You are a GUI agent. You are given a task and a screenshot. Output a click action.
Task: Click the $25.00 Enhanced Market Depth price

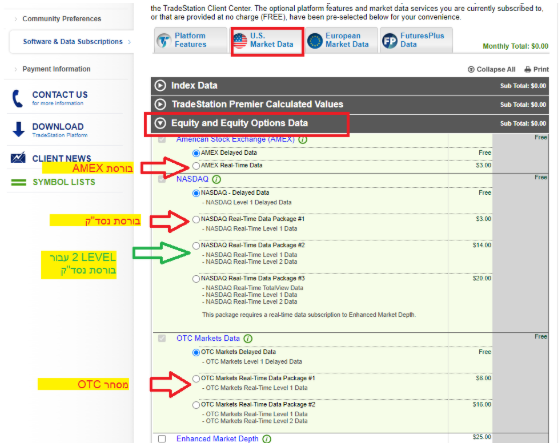pyautogui.click(x=482, y=437)
